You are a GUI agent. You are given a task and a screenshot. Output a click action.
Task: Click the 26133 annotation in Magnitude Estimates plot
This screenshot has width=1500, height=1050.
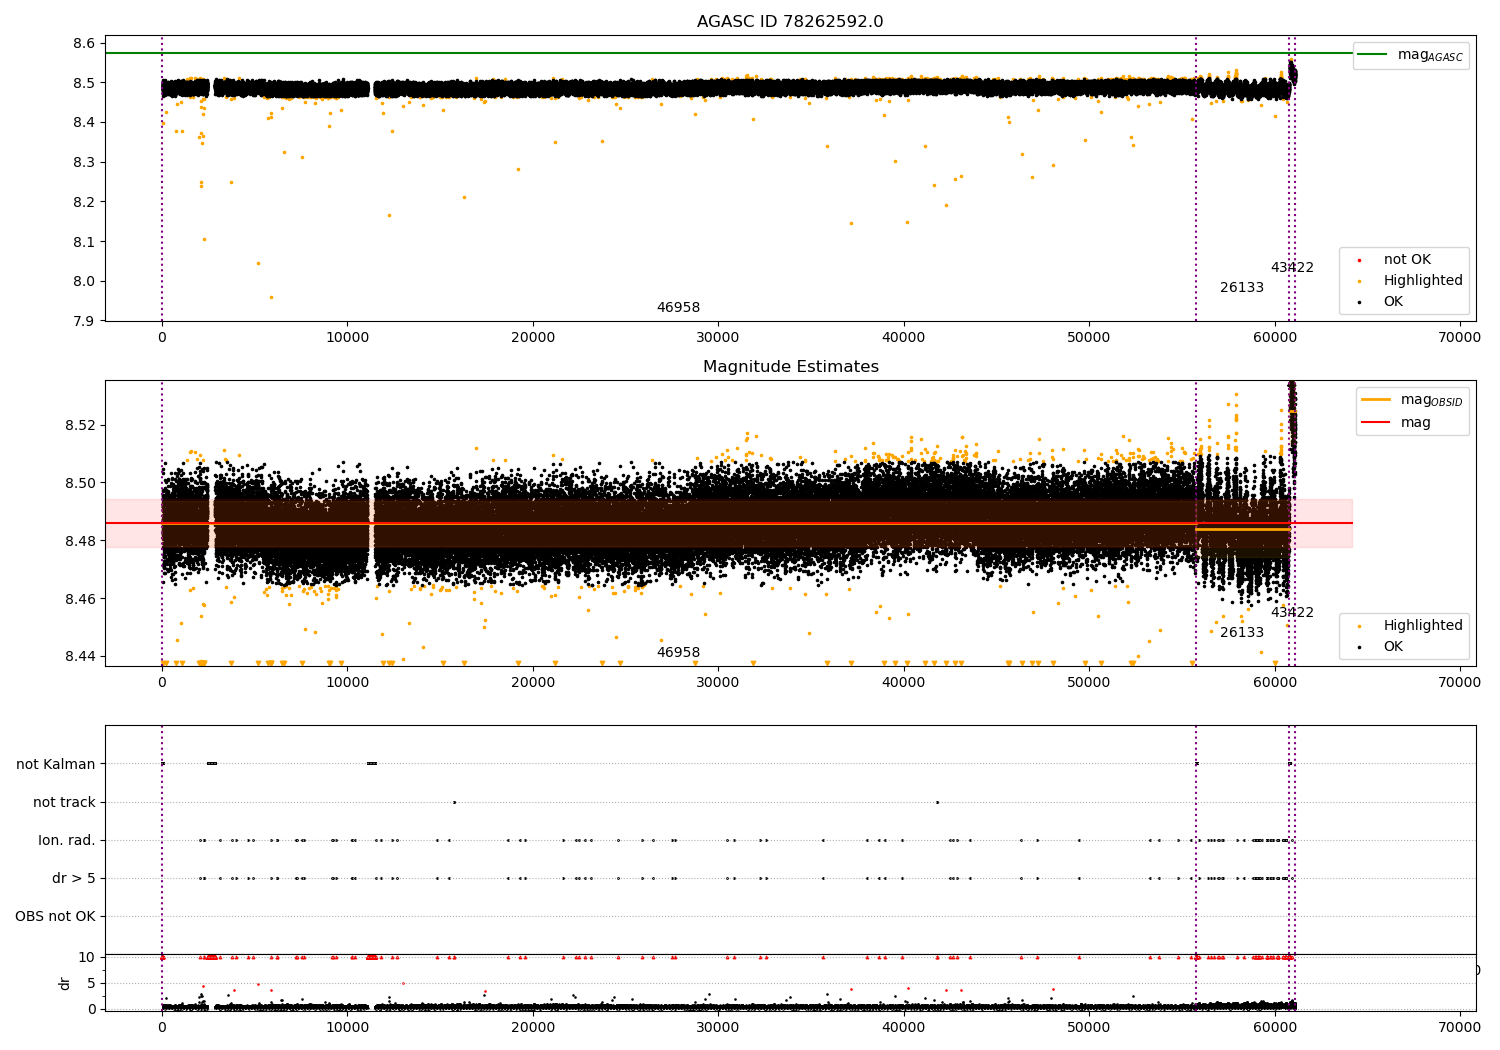click(1241, 633)
